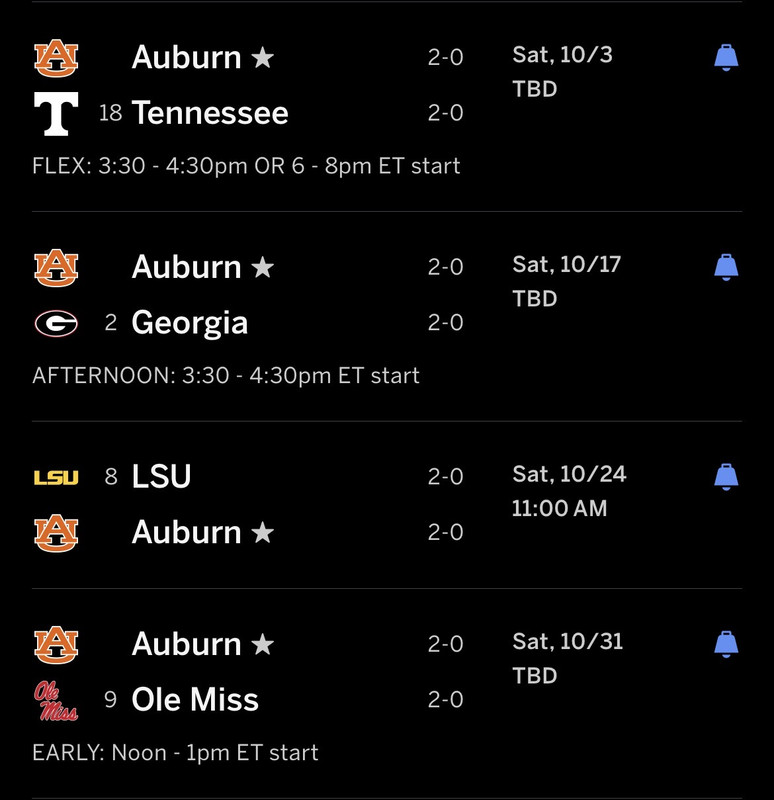Screen dimensions: 774x800
Task: Open the Georgia team name link
Action: tap(189, 323)
